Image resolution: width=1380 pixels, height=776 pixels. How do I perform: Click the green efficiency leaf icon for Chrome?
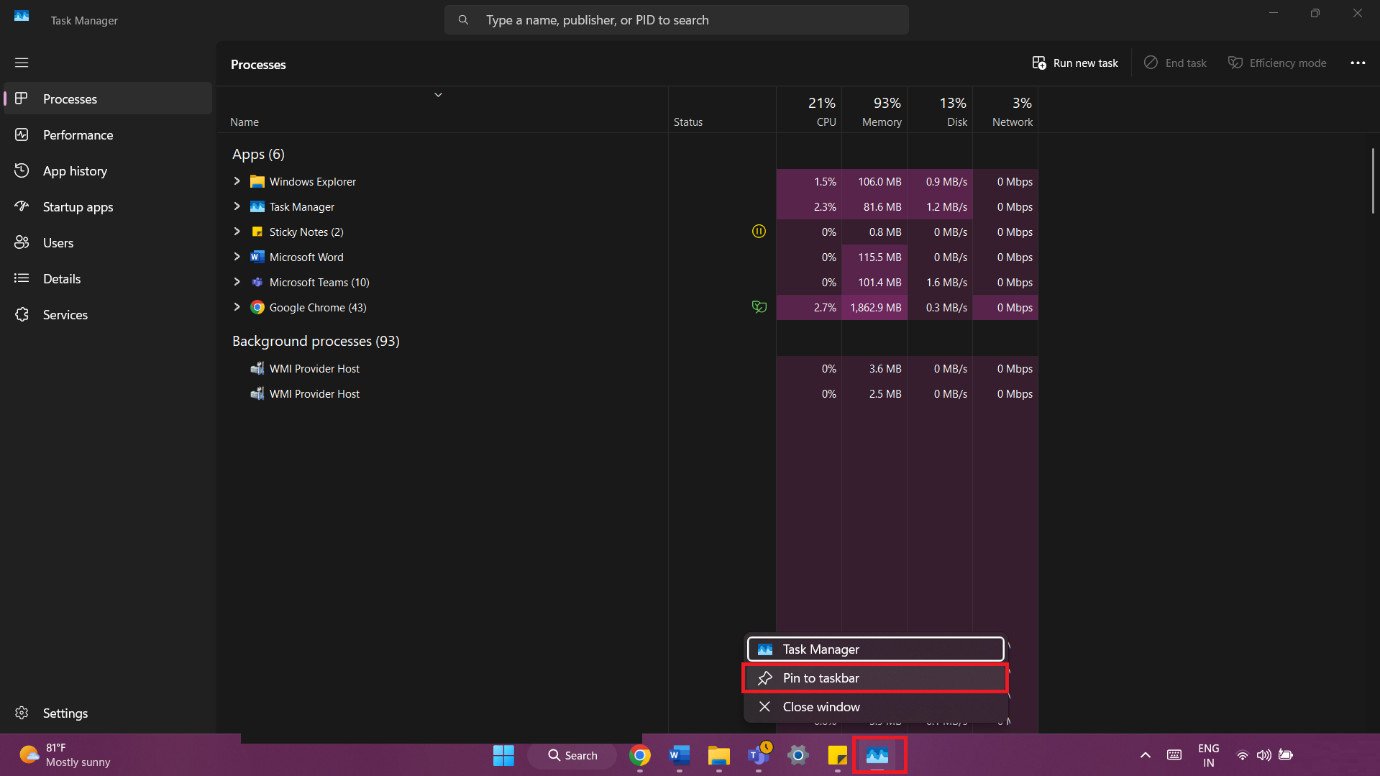pos(759,307)
